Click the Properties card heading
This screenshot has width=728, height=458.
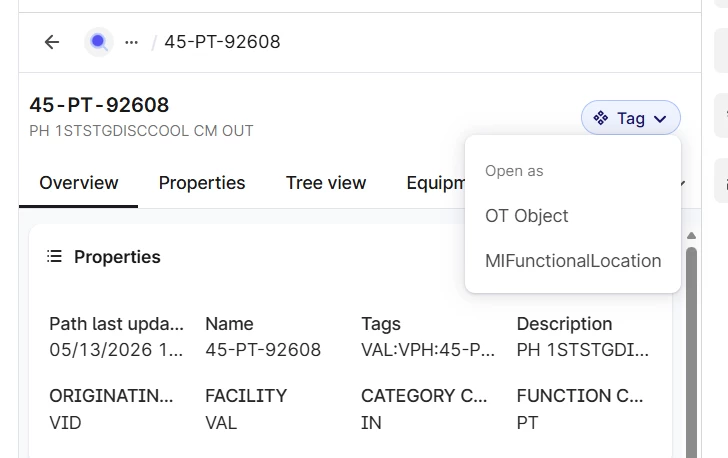117,257
